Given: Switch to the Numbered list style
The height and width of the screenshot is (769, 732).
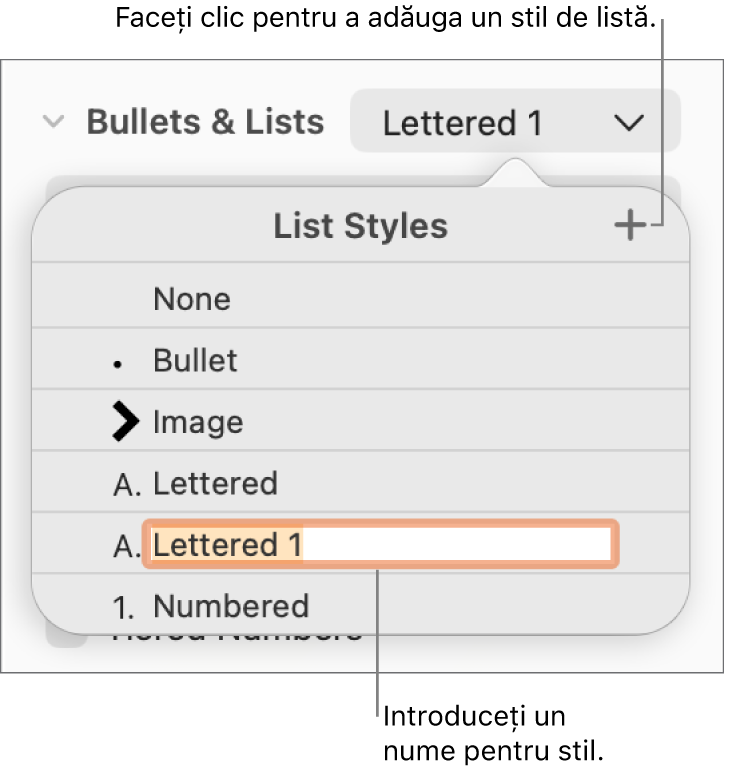Looking at the screenshot, I should click(x=231, y=606).
